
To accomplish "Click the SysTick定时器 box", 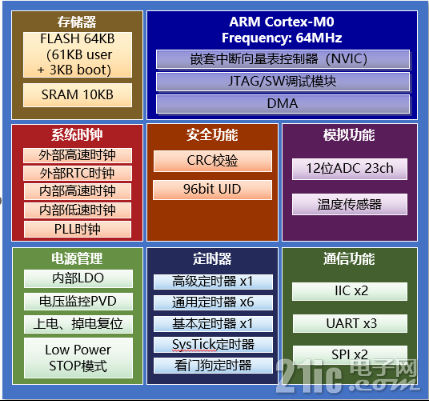I will (213, 345).
